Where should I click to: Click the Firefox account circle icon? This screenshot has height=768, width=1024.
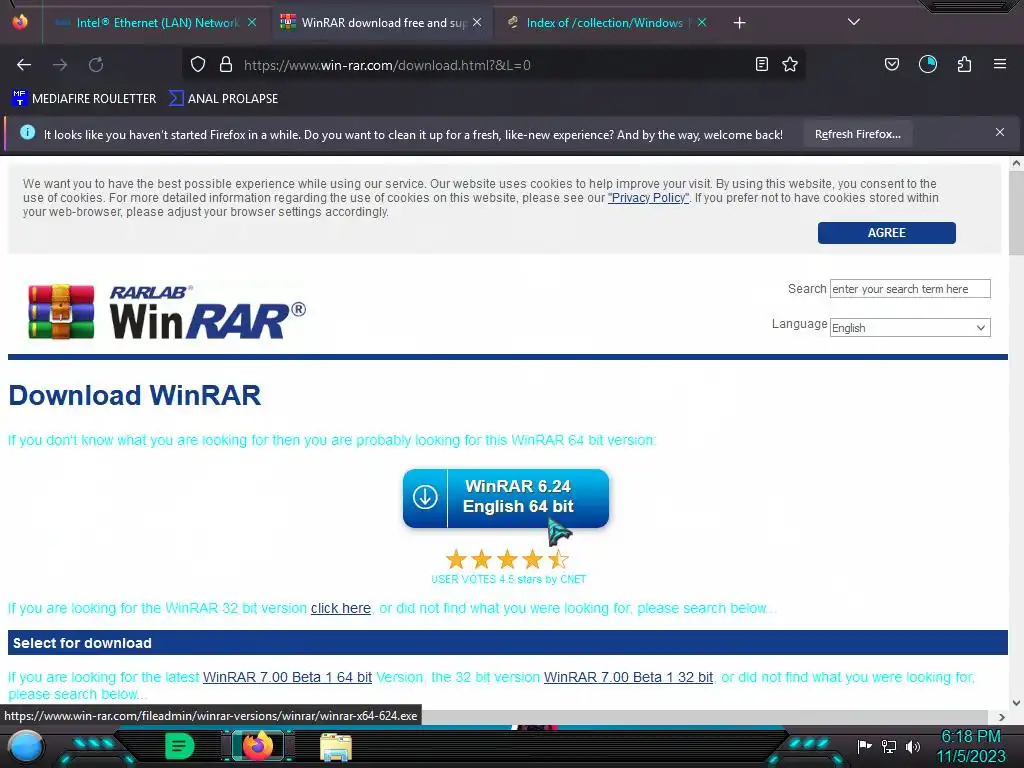(x=927, y=64)
